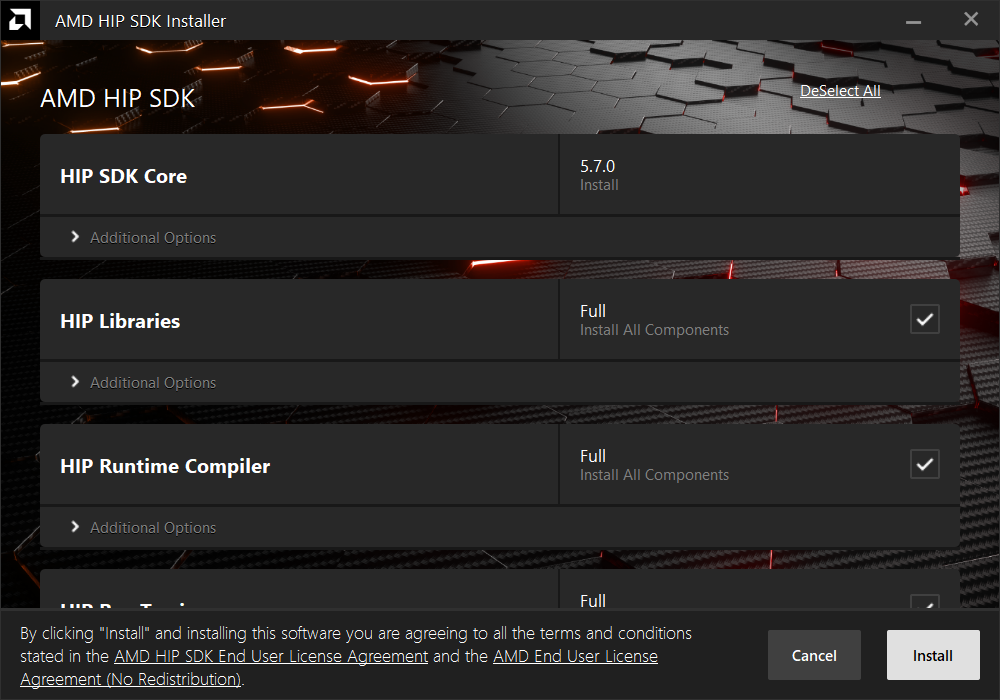Viewport: 1000px width, 700px height.
Task: Close the installer with the X icon
Action: [x=971, y=19]
